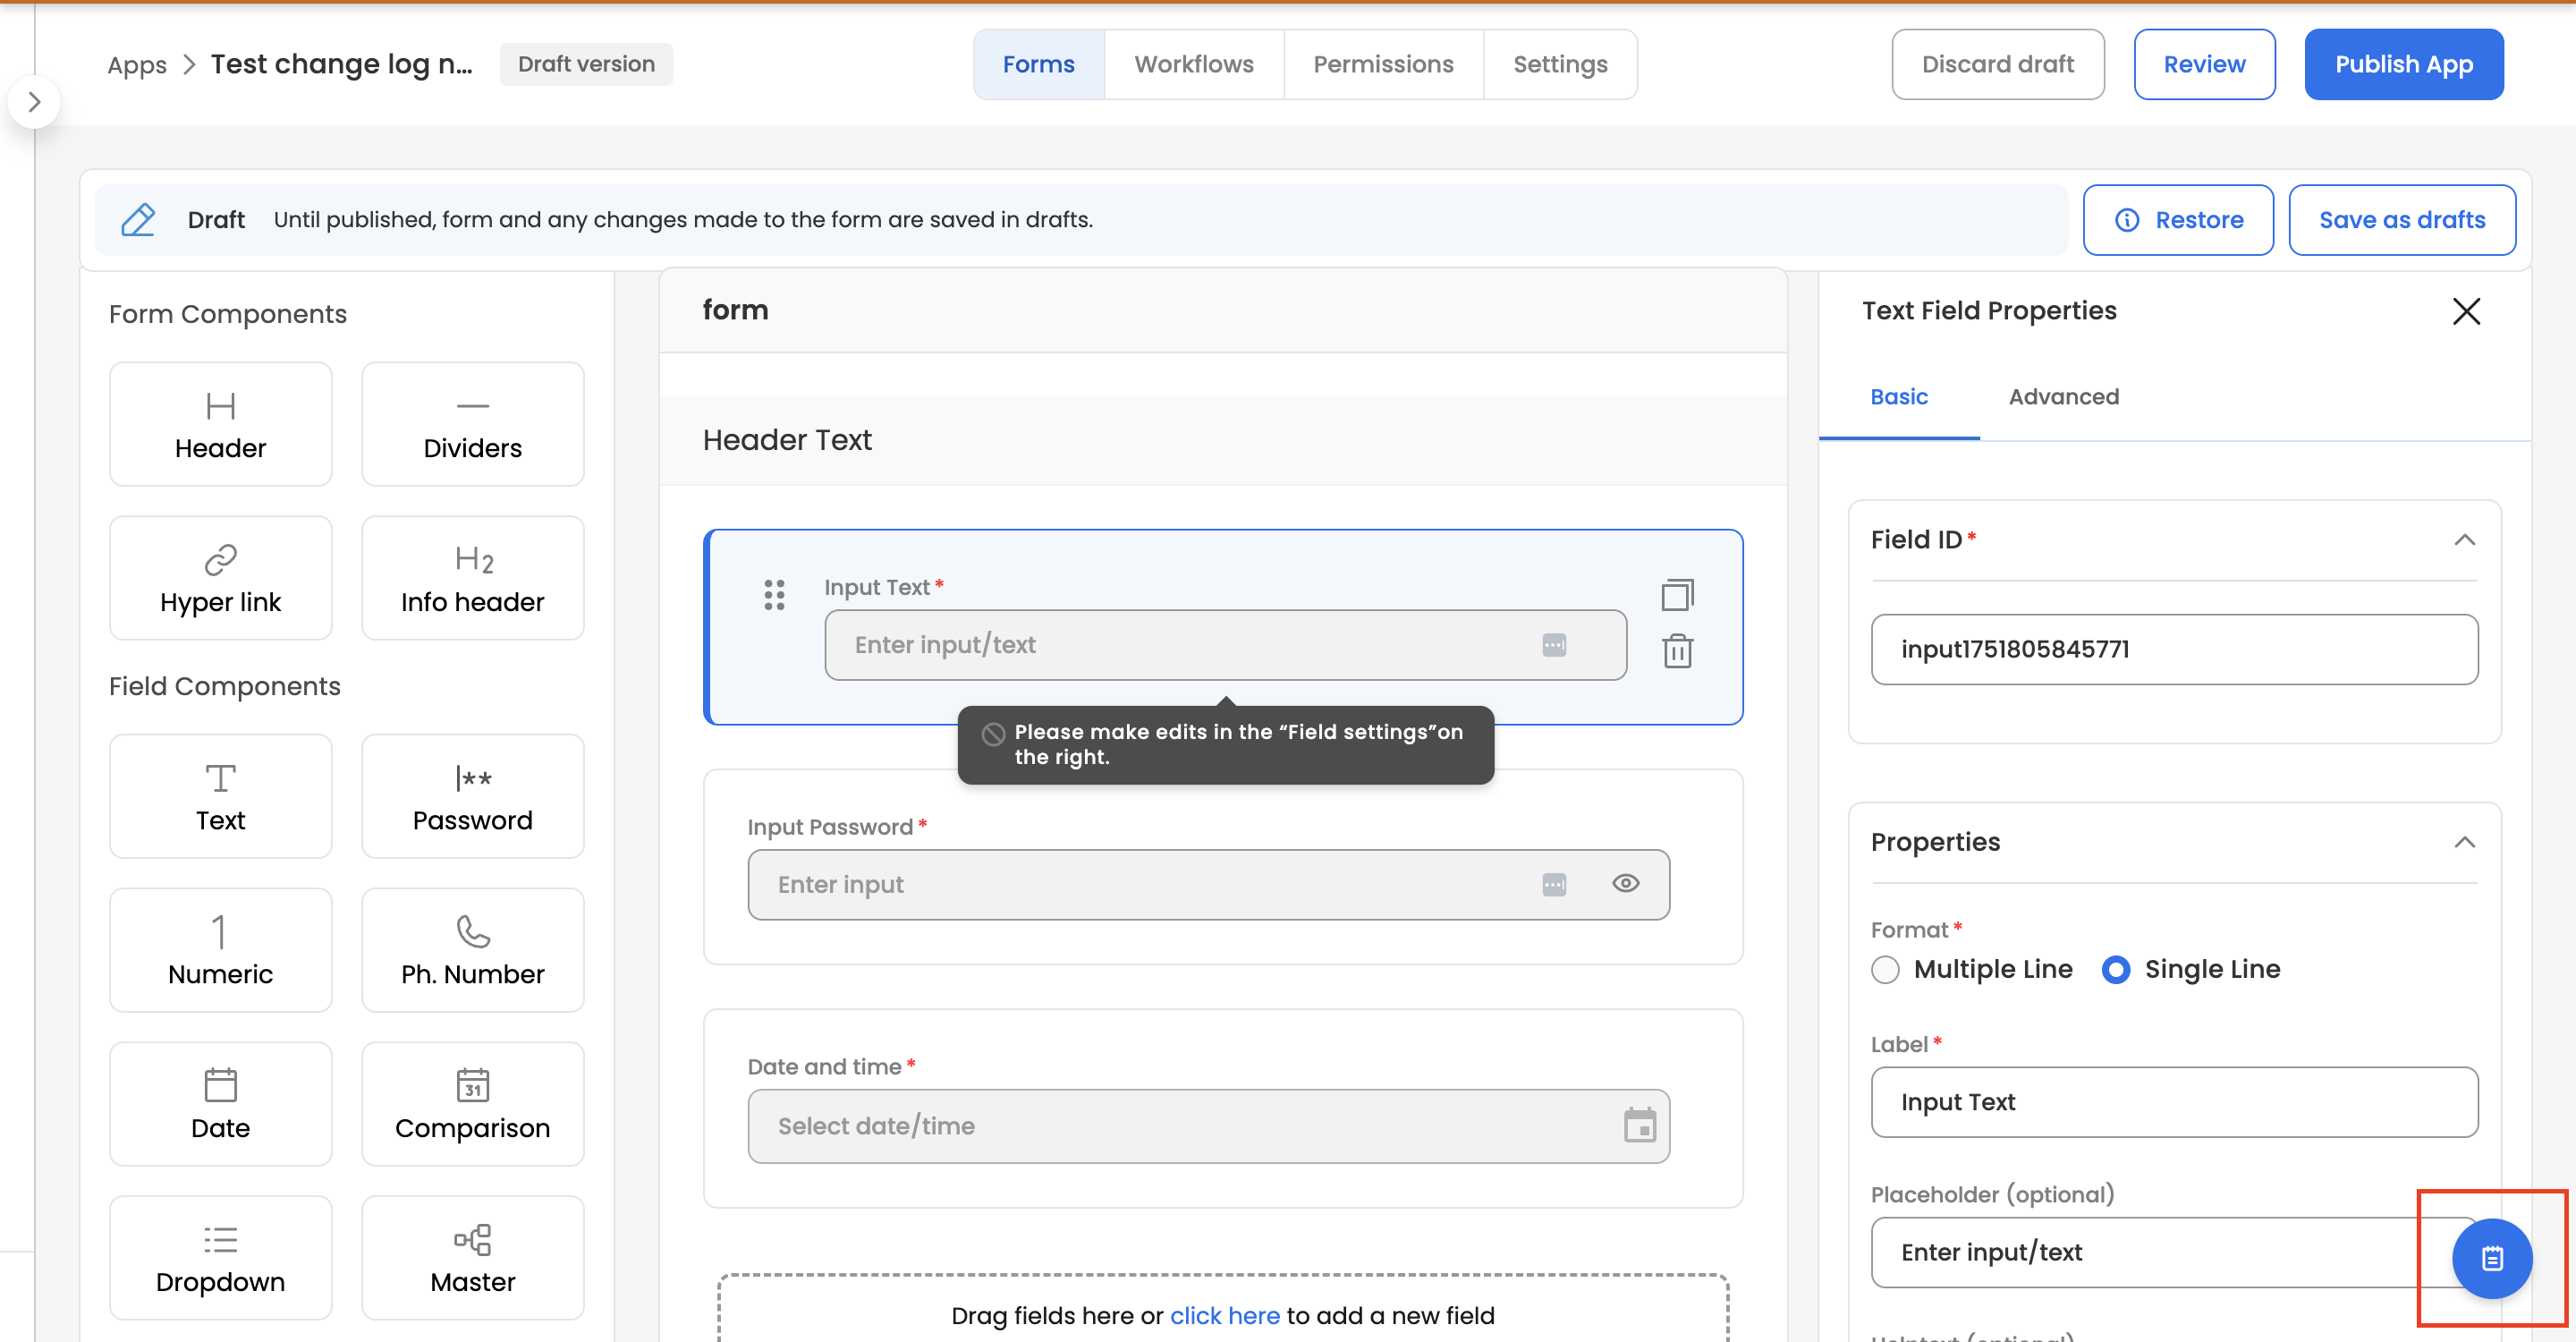Click the duplicate icon on Input Text field
The height and width of the screenshot is (1342, 2576).
[x=1677, y=594]
